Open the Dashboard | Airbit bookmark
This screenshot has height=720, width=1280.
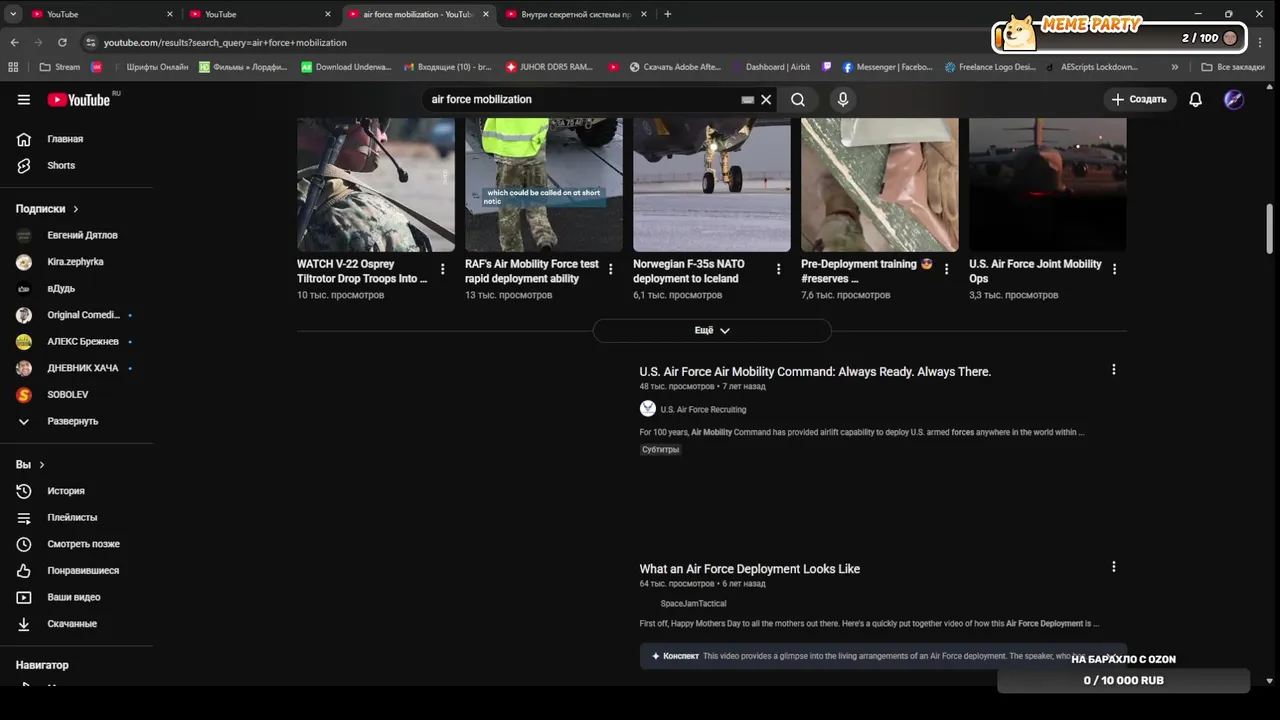pos(772,67)
